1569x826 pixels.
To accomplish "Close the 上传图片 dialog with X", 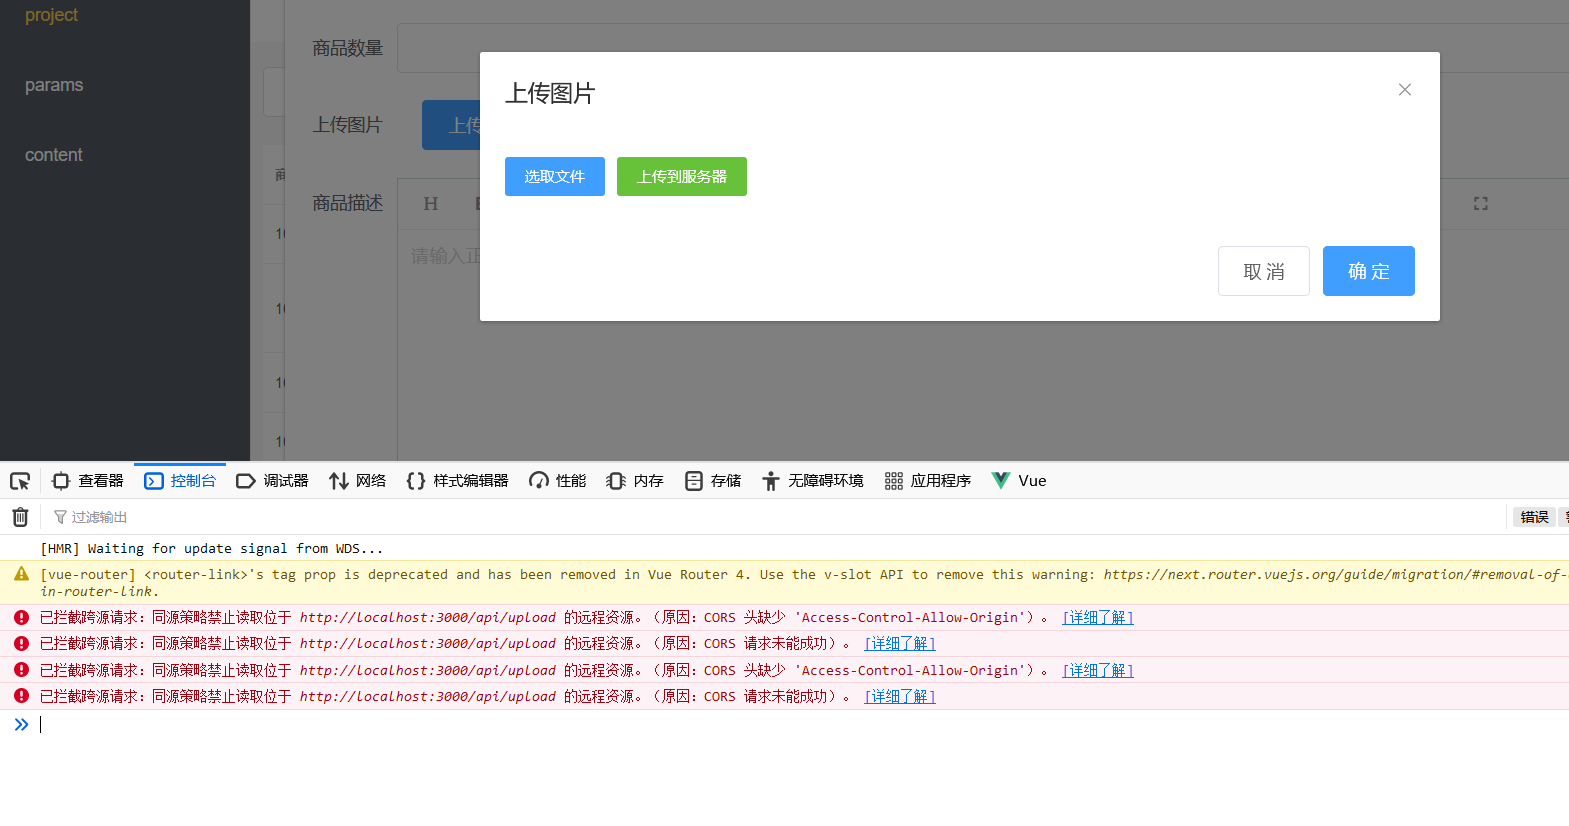I will tap(1404, 90).
